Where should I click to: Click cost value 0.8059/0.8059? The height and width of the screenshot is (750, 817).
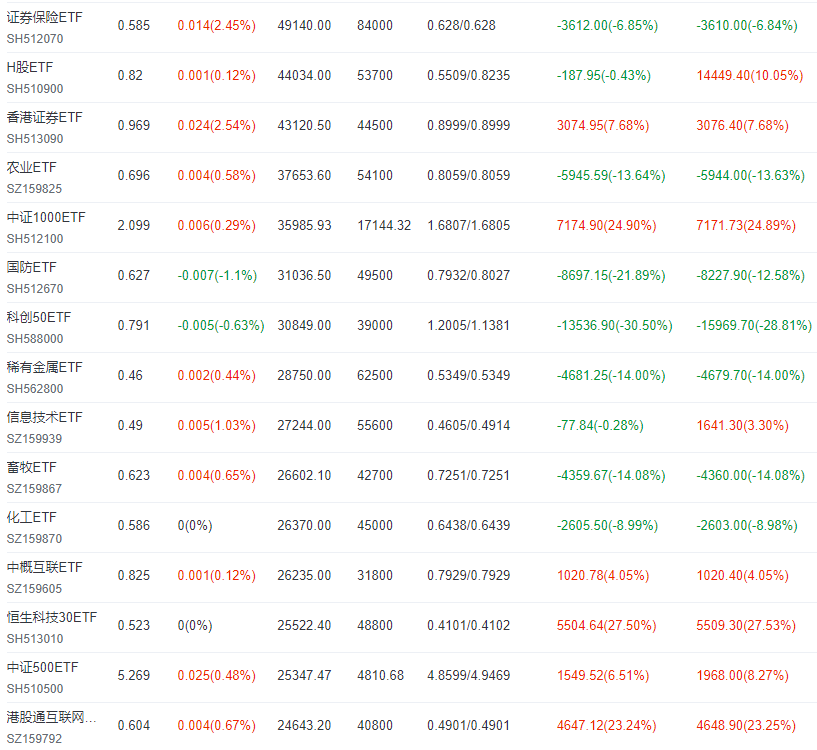(x=468, y=176)
